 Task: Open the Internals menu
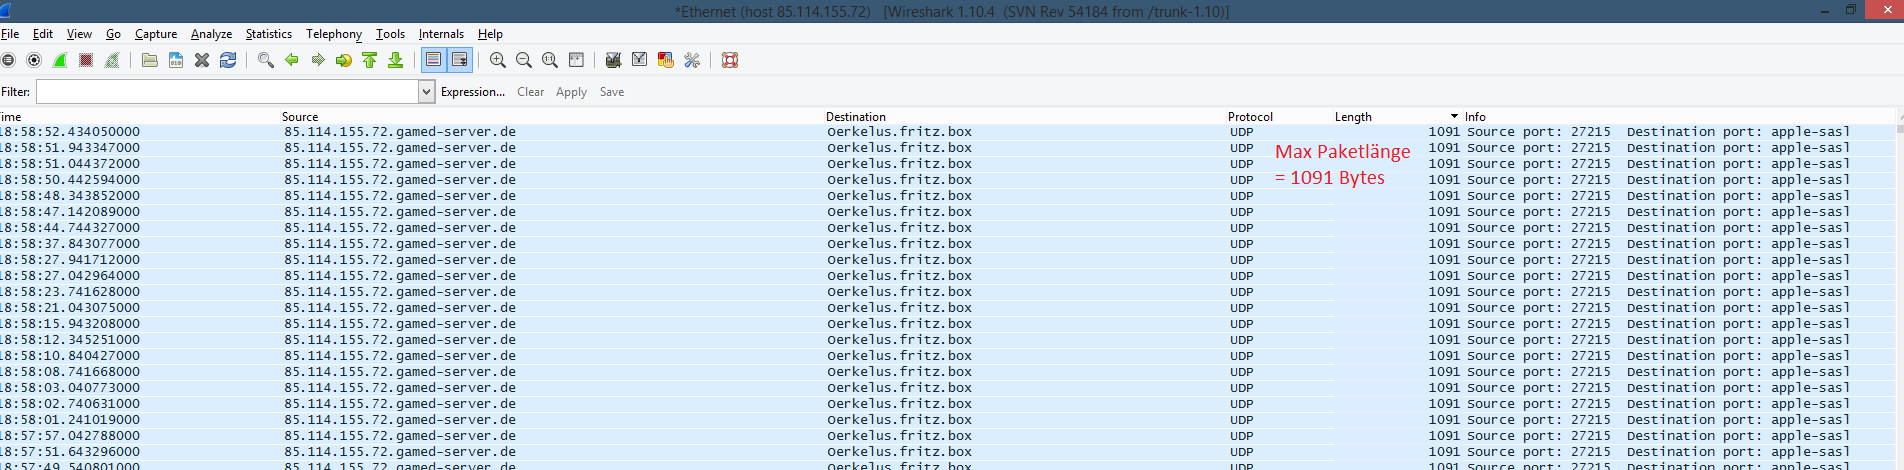click(441, 34)
